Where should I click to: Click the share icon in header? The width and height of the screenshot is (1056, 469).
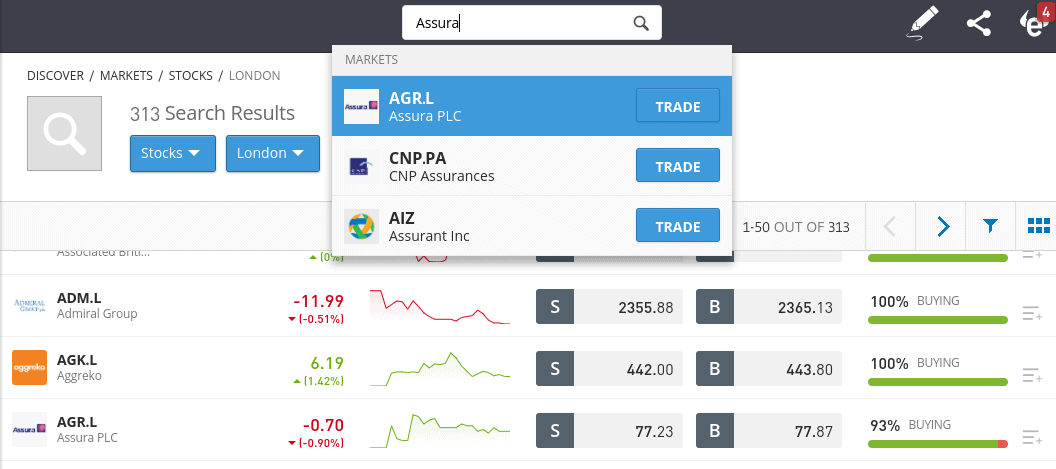coord(979,24)
